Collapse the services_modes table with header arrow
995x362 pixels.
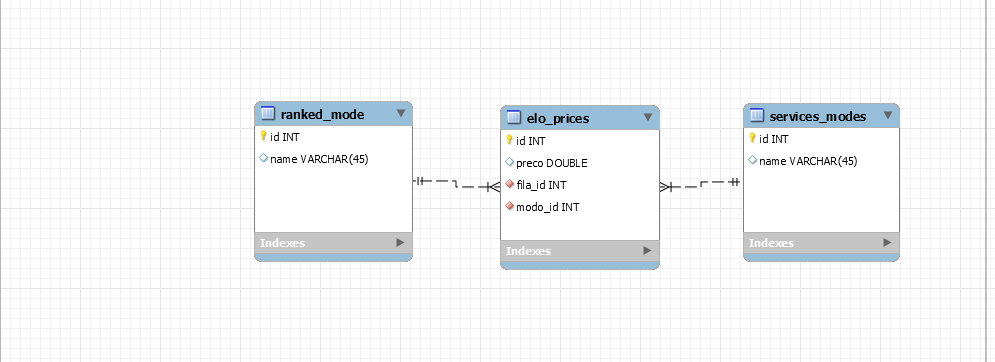click(x=888, y=115)
